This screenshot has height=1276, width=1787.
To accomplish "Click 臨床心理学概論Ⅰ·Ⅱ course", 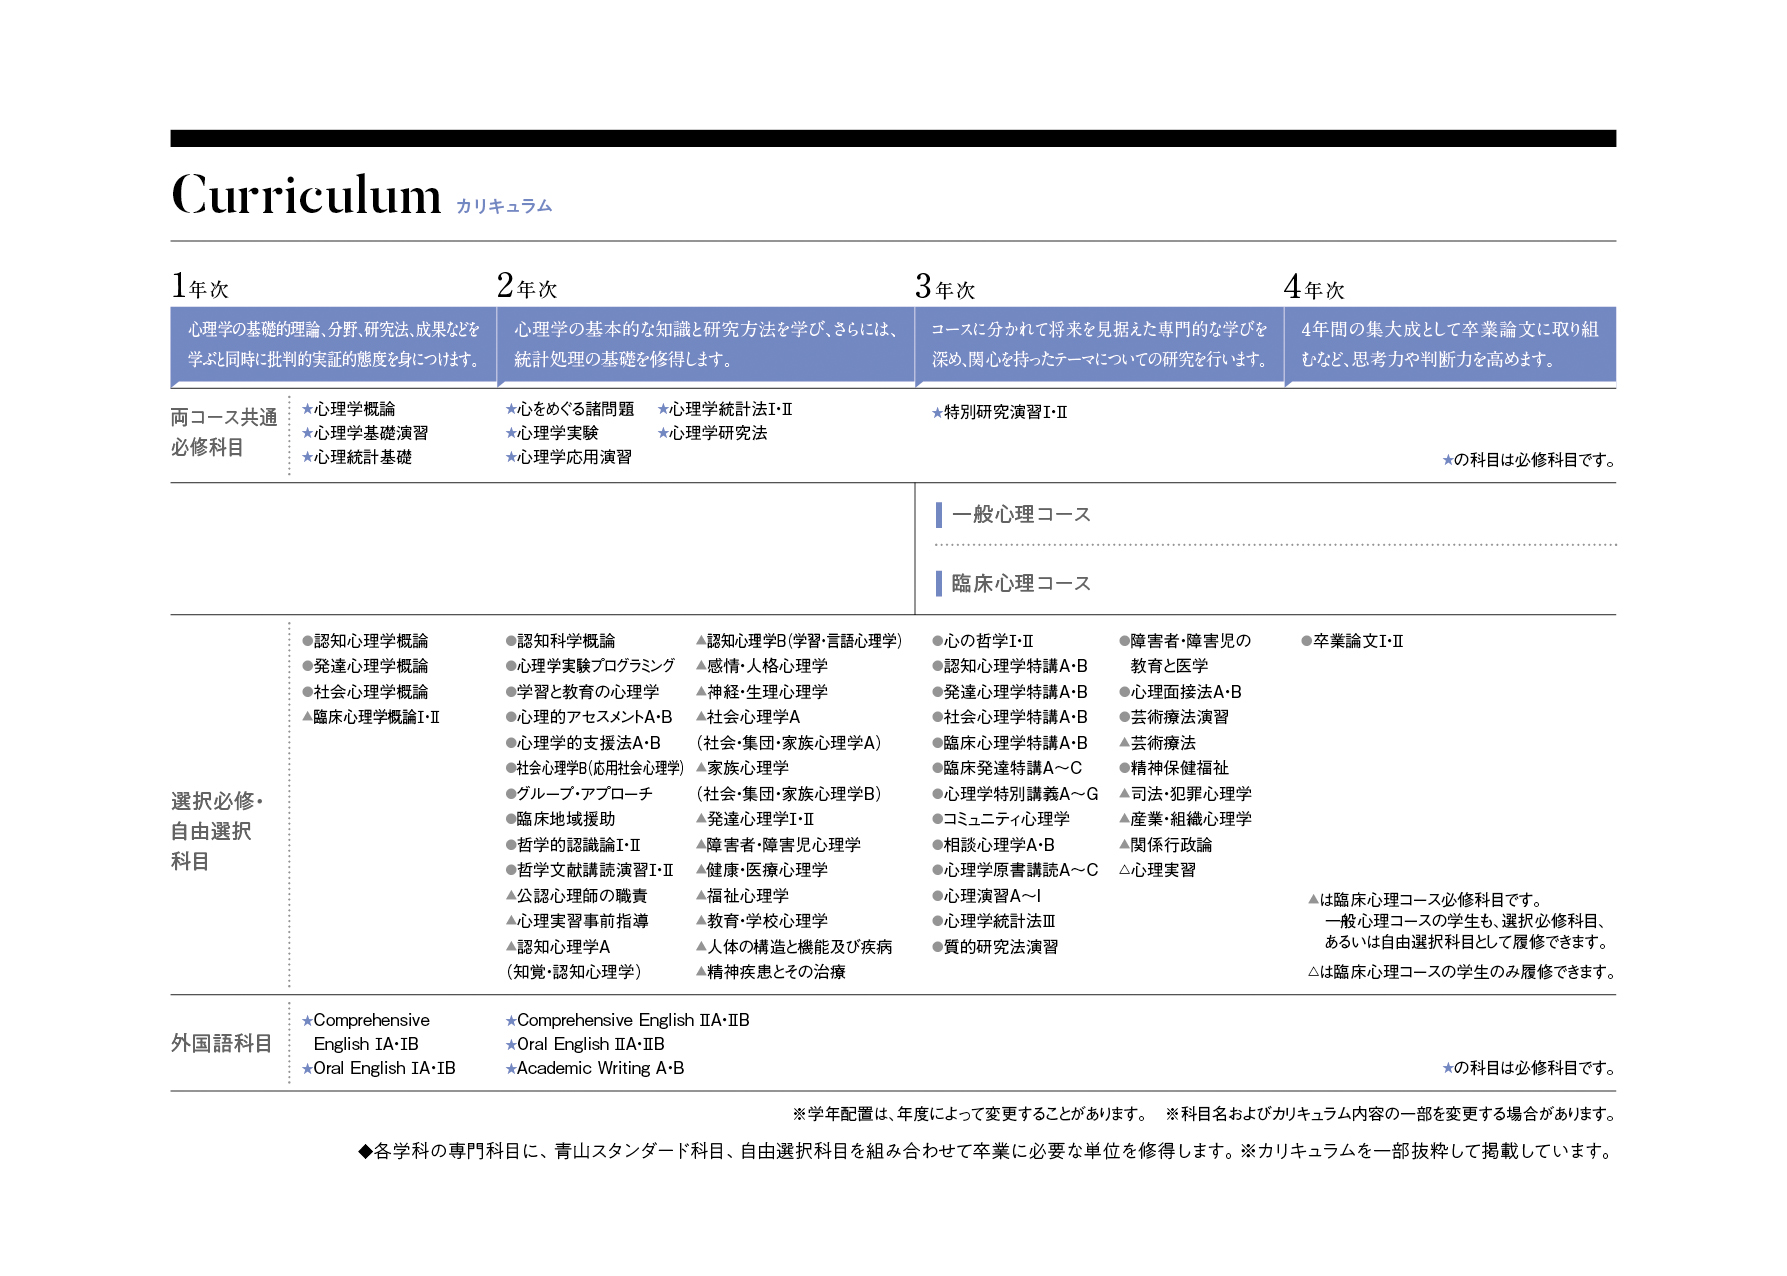I will coord(371,717).
